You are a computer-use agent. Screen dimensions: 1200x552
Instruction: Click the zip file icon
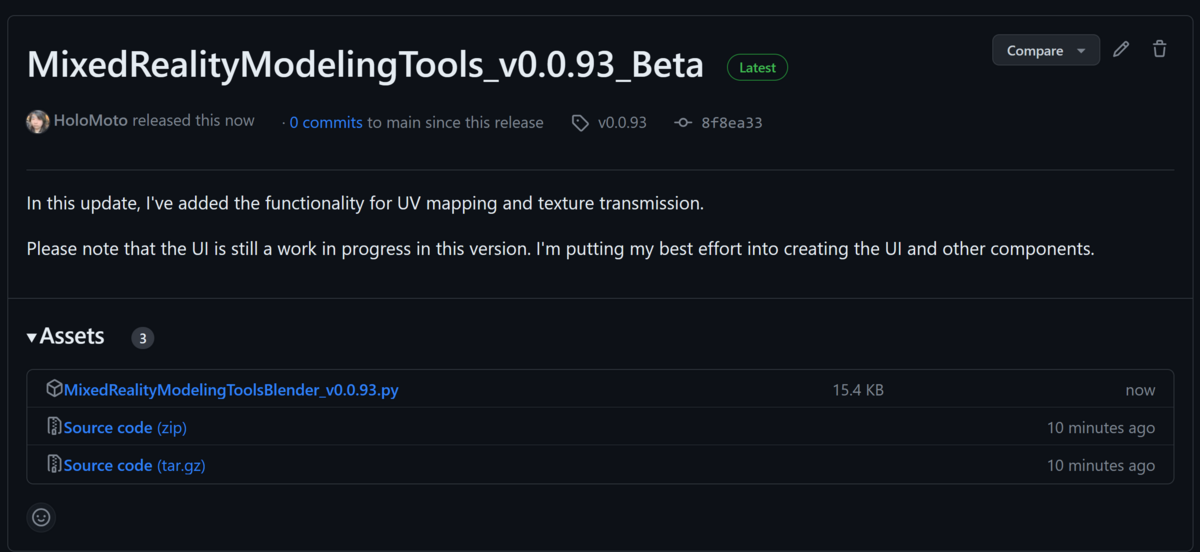pyautogui.click(x=54, y=427)
